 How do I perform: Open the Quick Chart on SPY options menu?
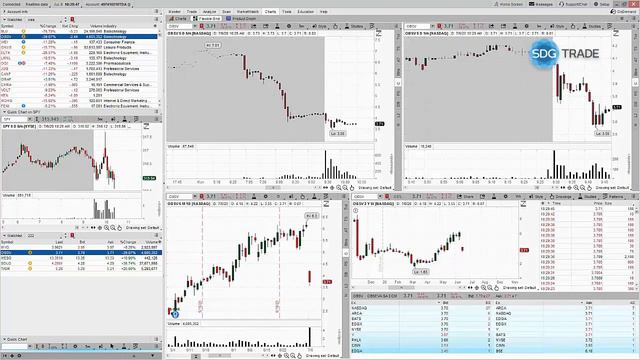(x=157, y=112)
